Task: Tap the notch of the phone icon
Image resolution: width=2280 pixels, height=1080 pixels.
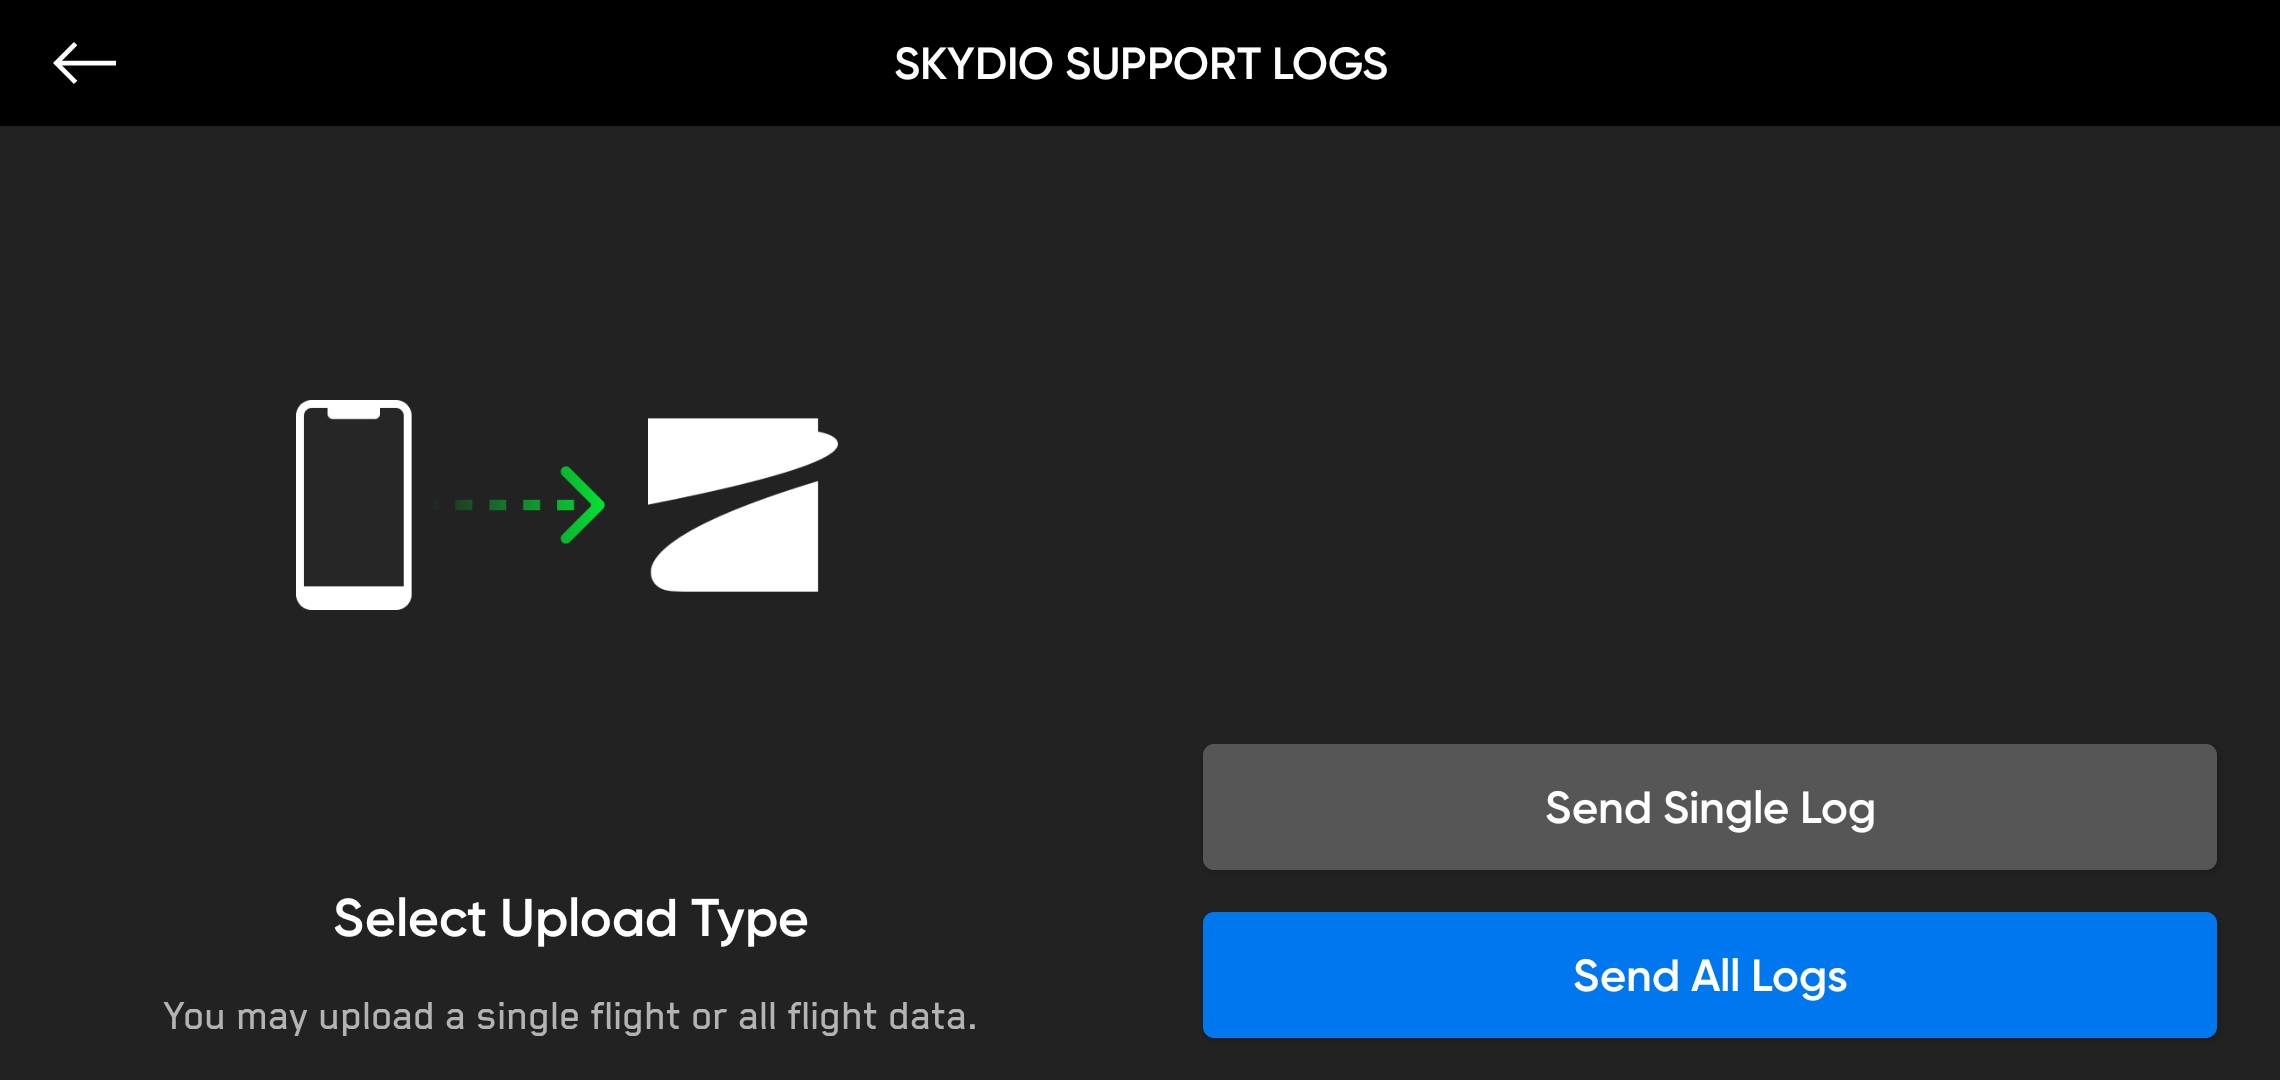Action: 354,411
